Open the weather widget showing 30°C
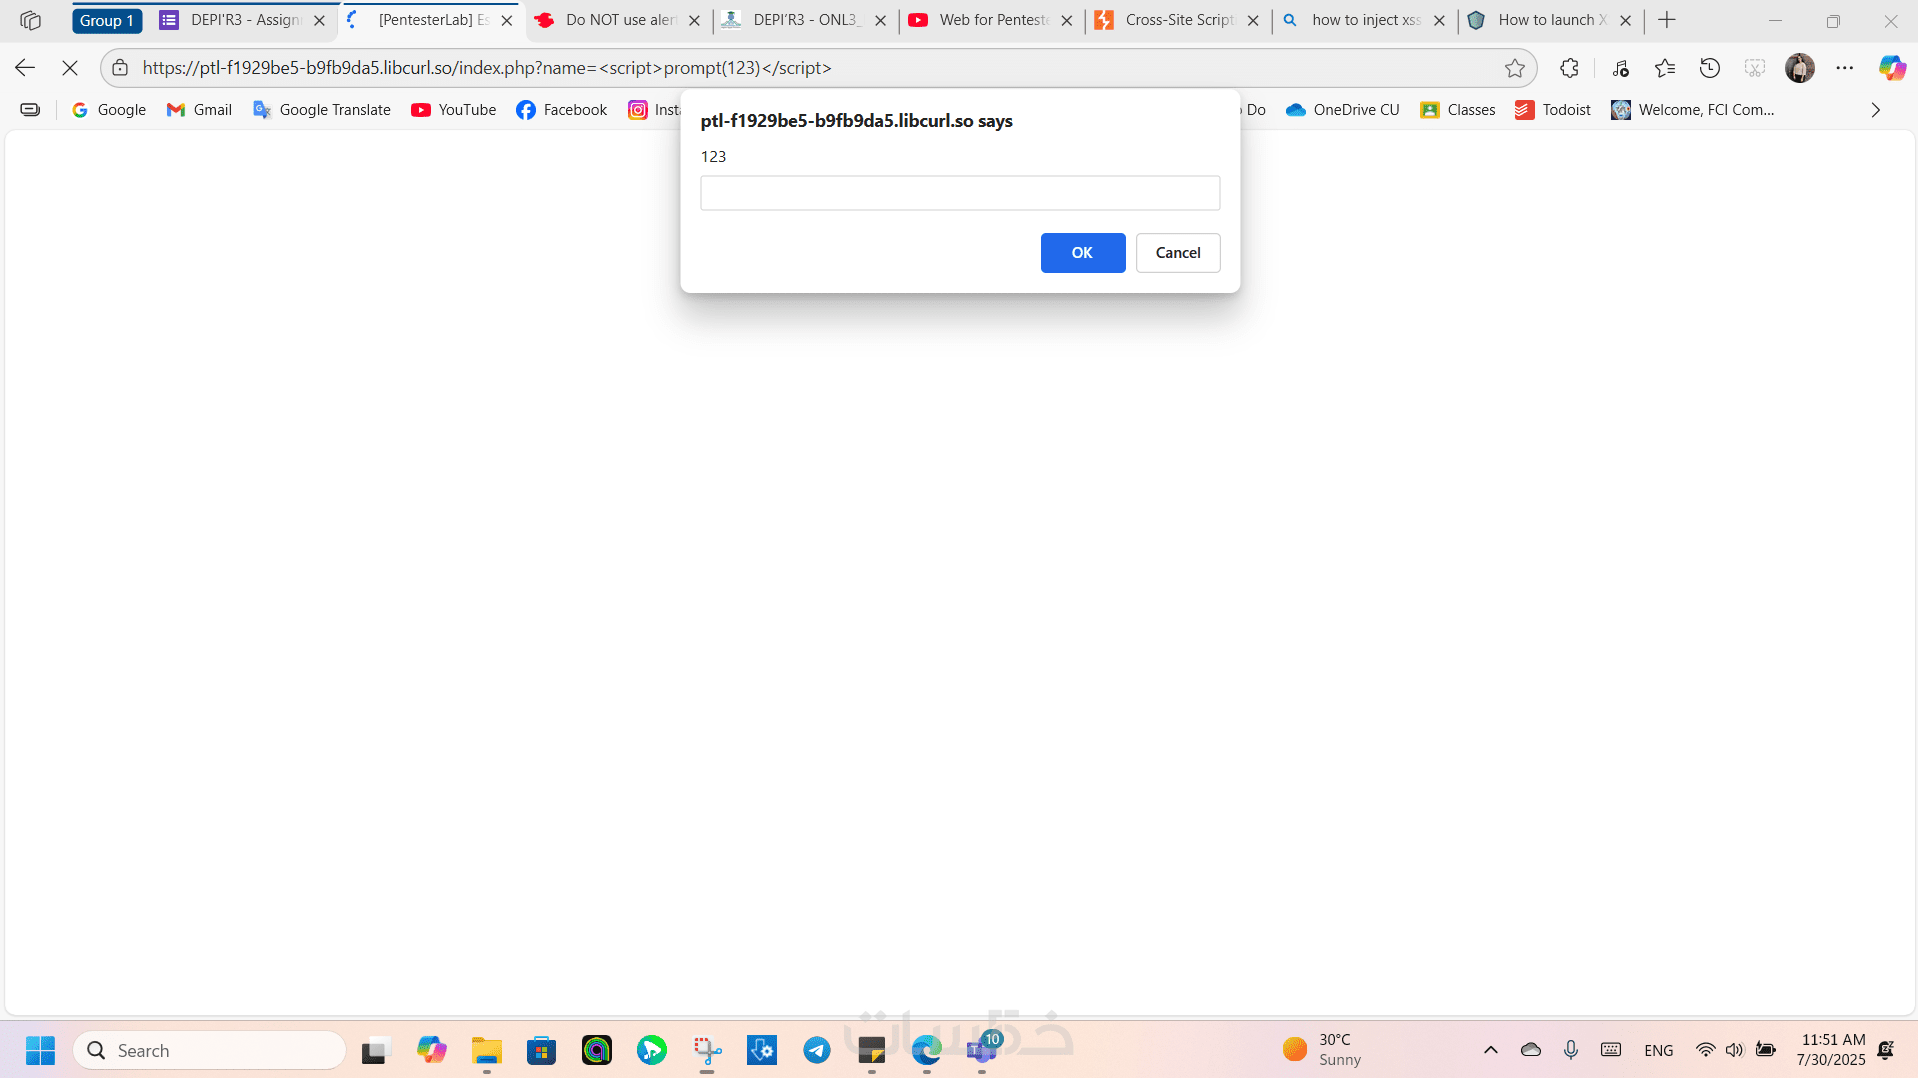Screen dimensions: 1918x1078 [1322, 1050]
